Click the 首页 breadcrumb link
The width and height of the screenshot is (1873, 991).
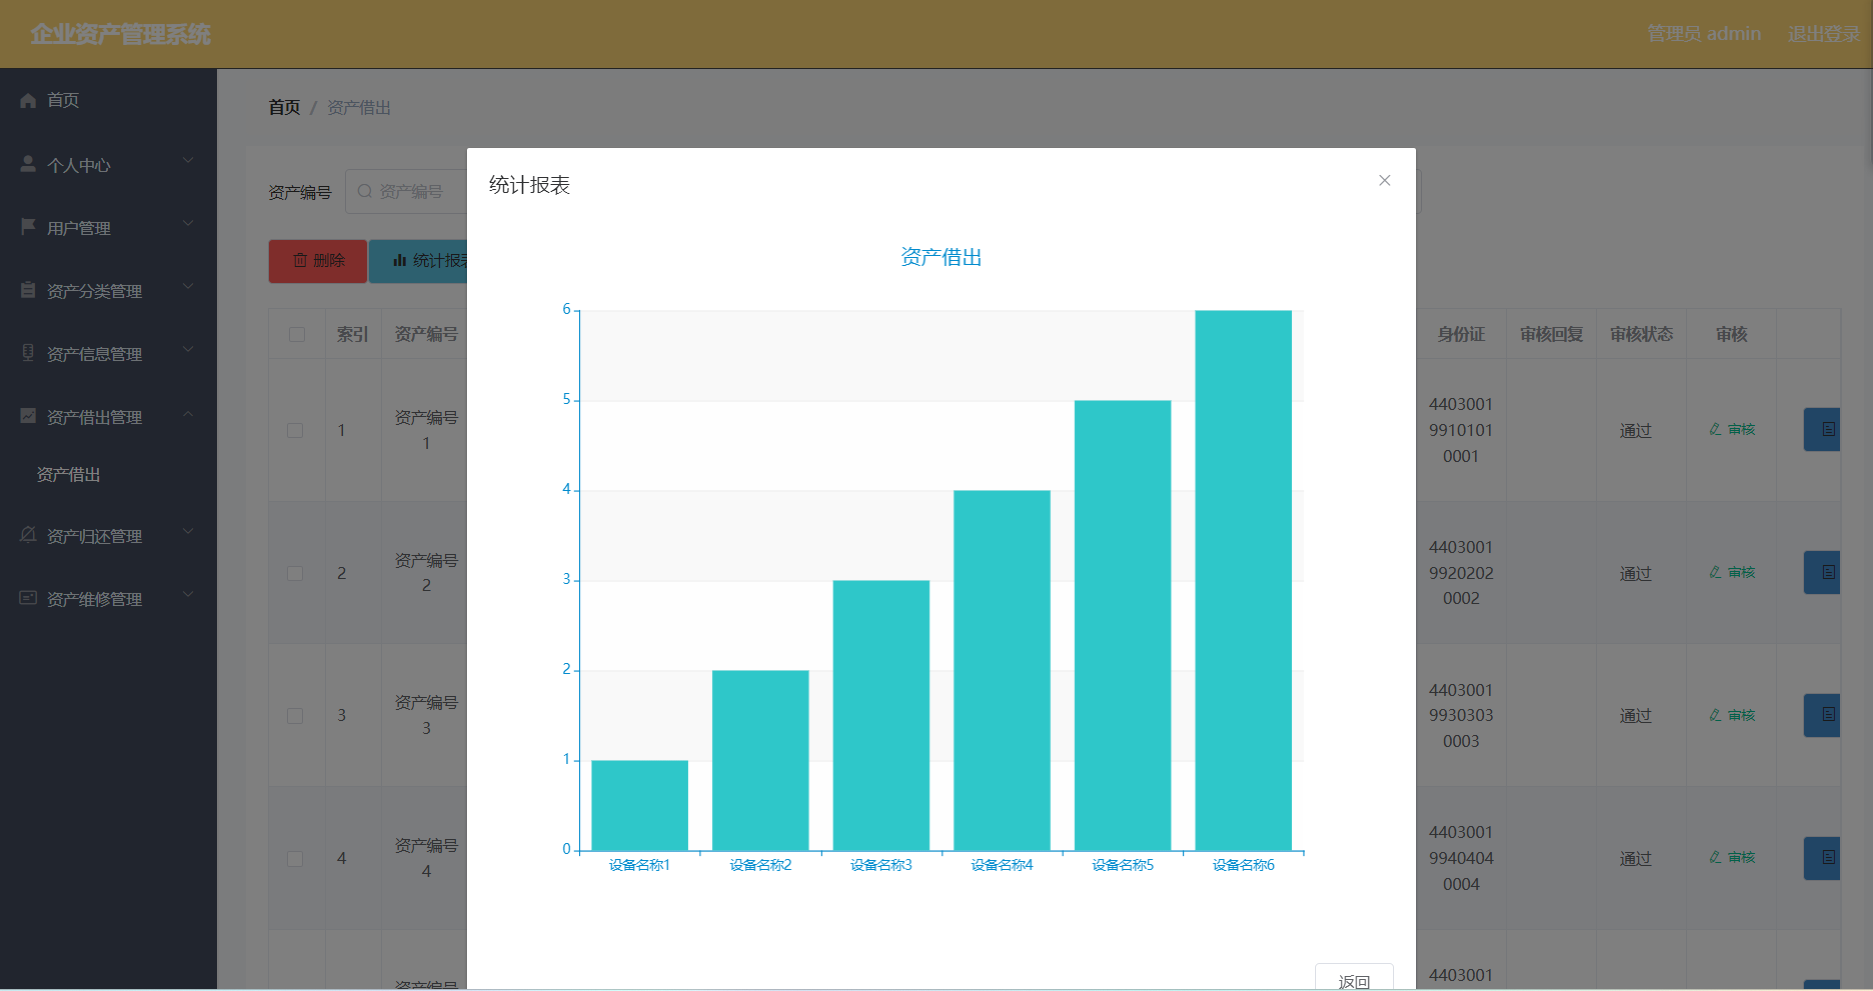coord(284,107)
